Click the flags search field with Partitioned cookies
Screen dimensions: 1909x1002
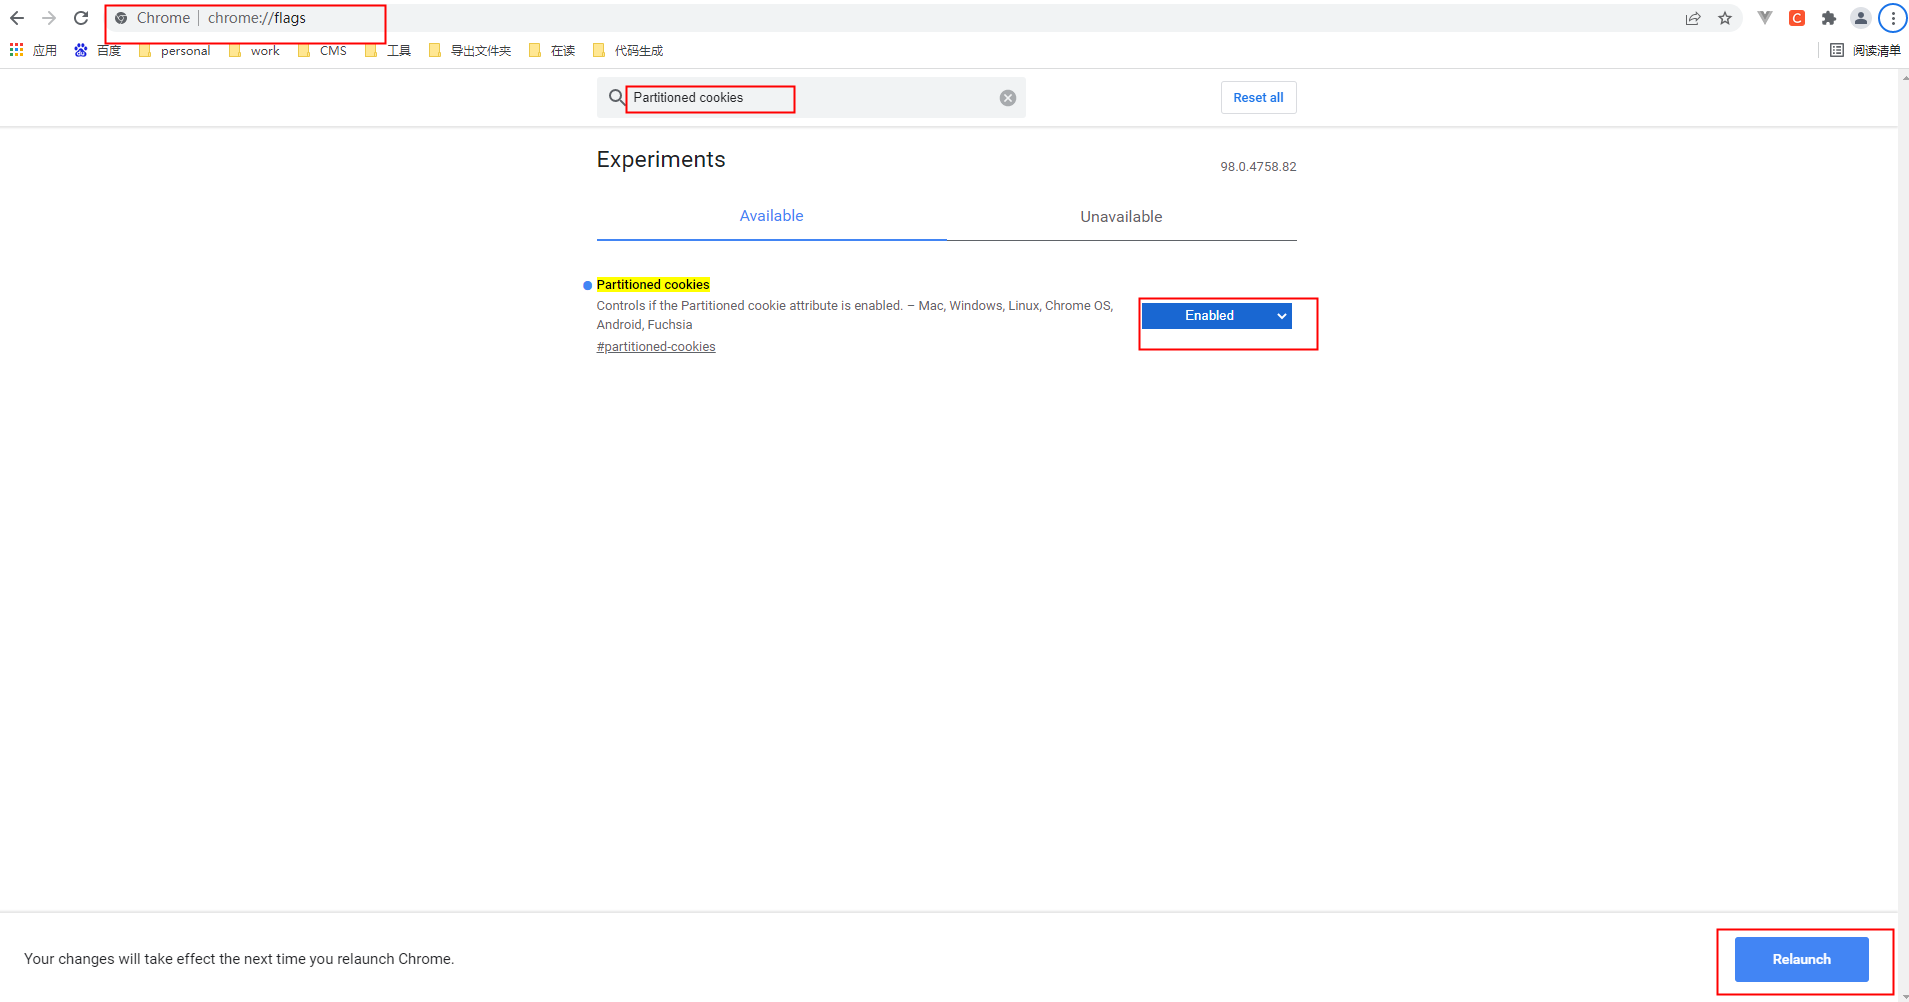click(811, 97)
